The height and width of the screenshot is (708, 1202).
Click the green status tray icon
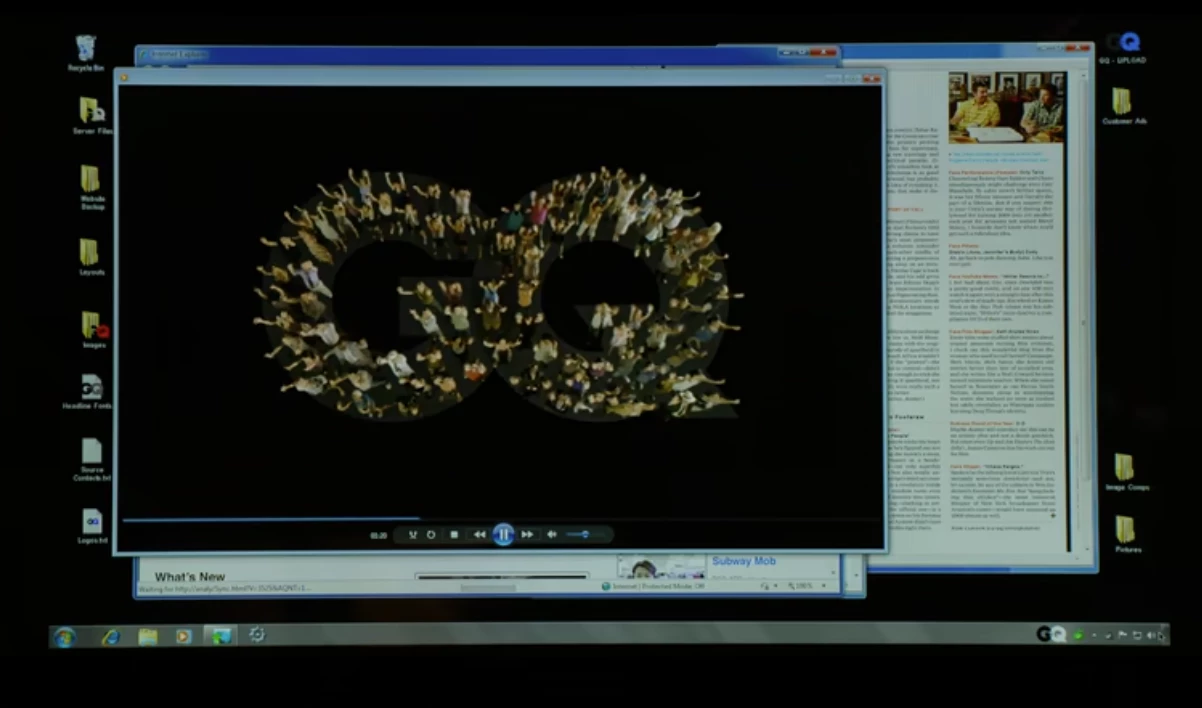tap(1078, 636)
